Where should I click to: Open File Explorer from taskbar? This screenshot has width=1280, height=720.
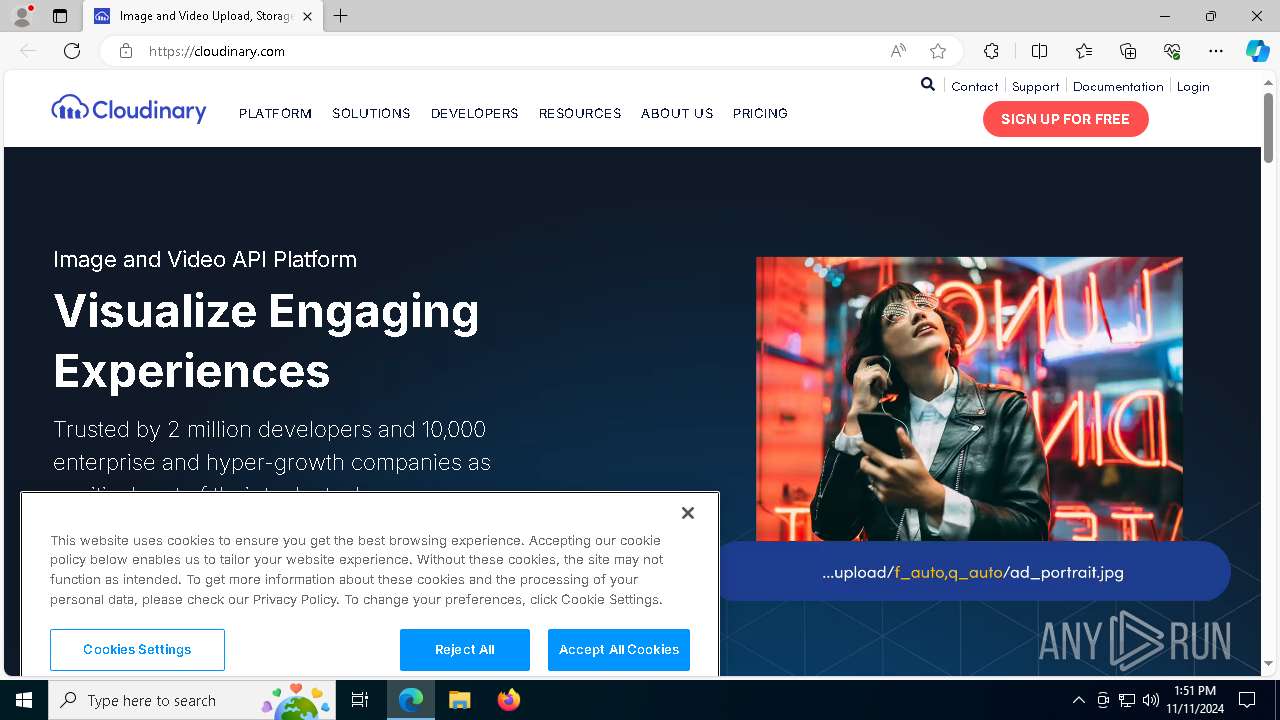click(459, 700)
